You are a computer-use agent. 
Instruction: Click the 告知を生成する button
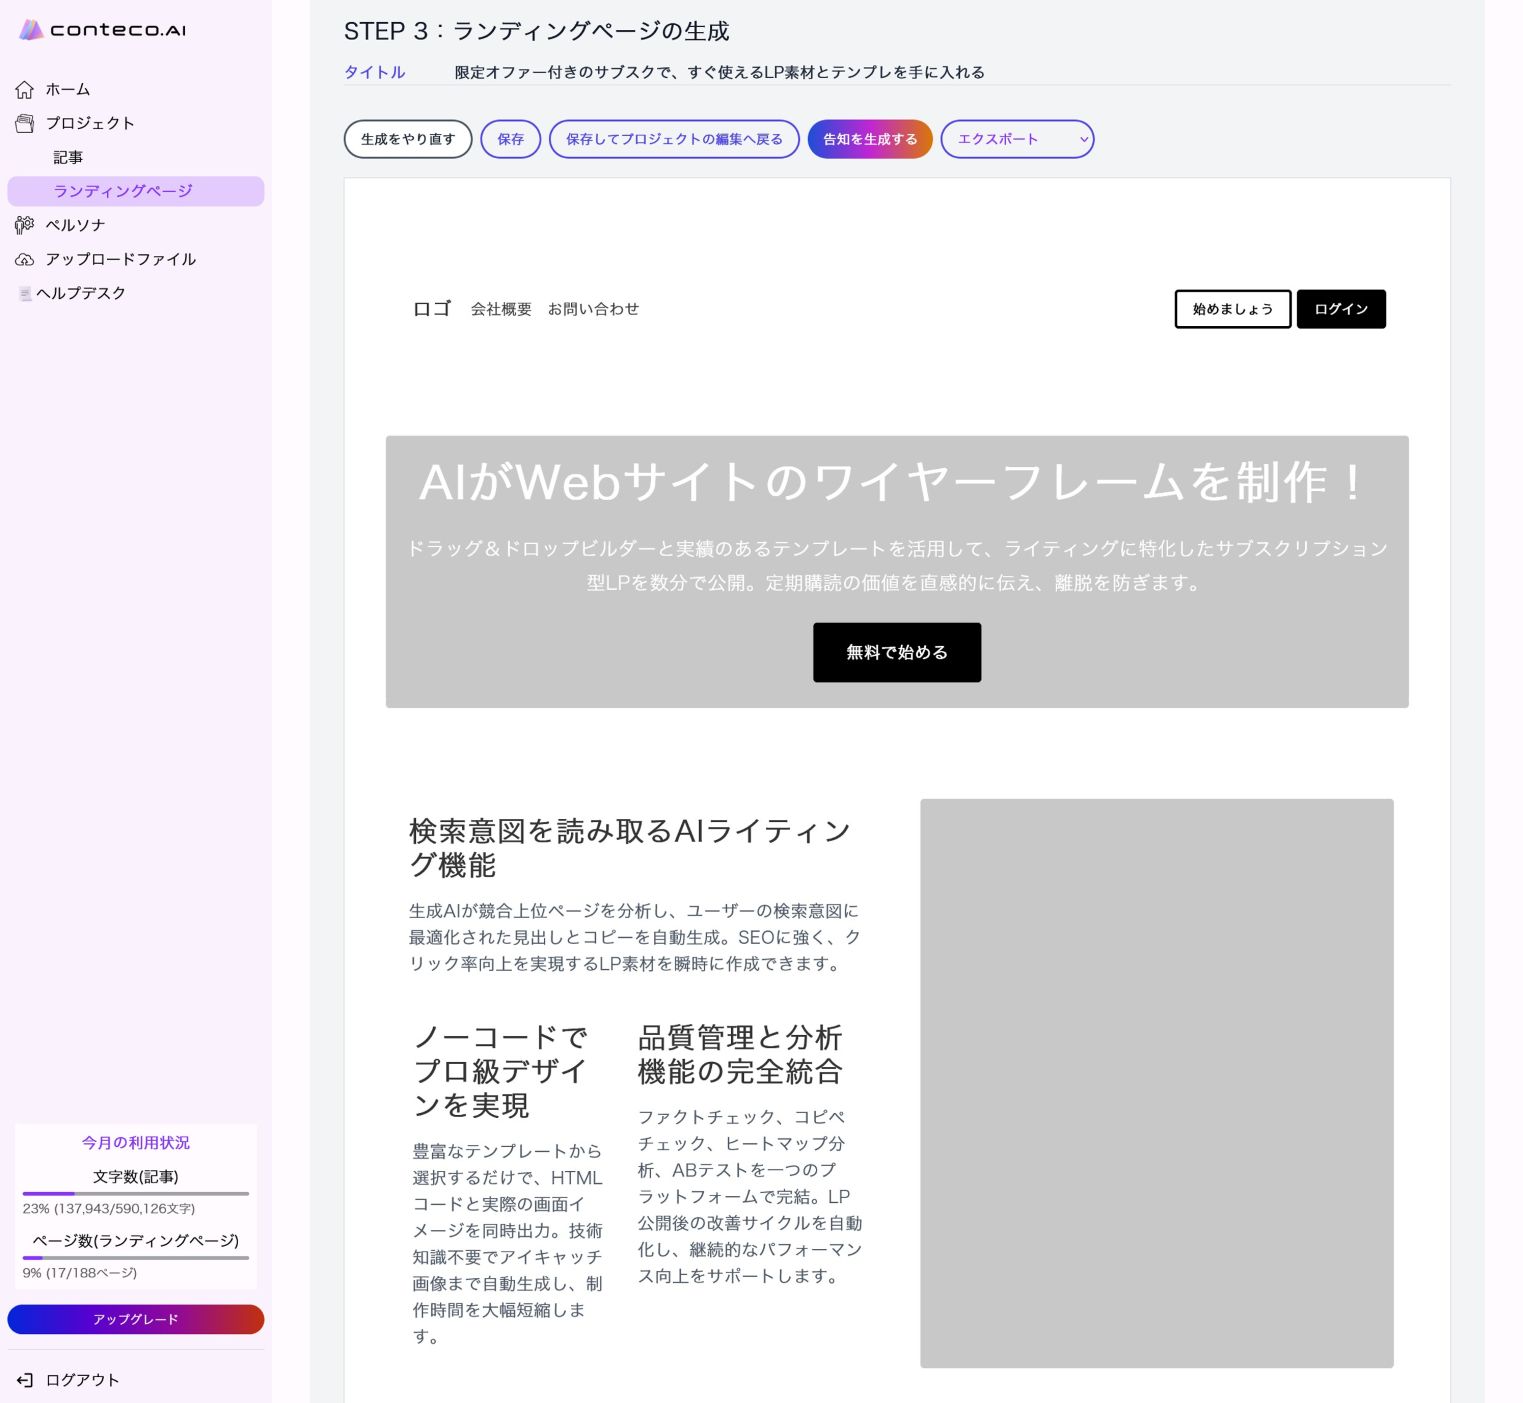870,139
